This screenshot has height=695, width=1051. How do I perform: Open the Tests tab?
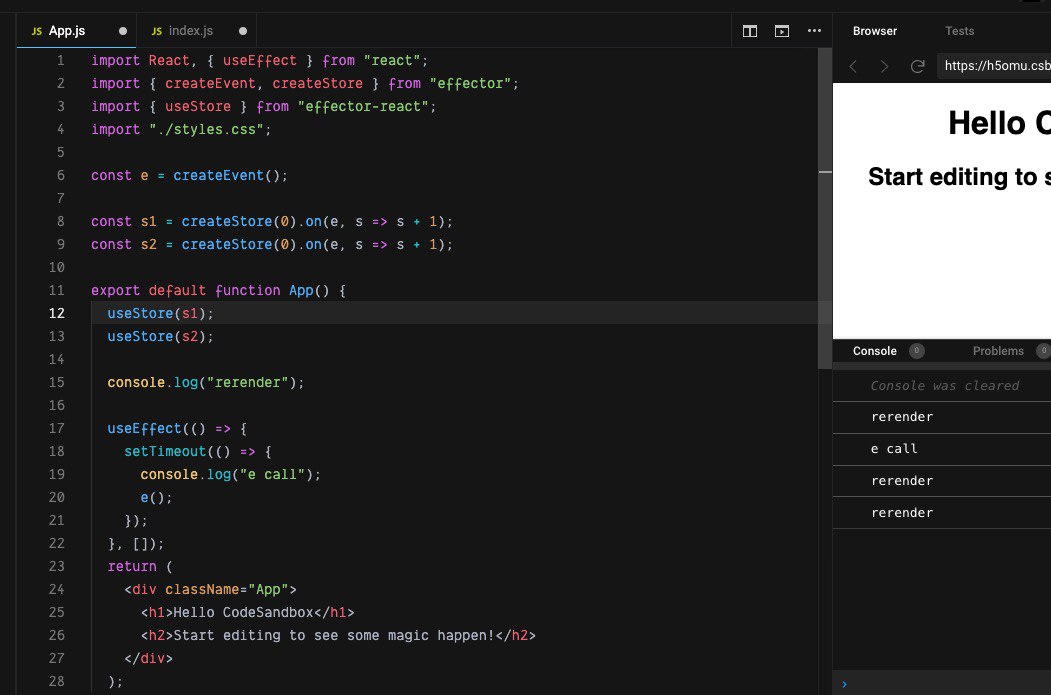(x=959, y=31)
